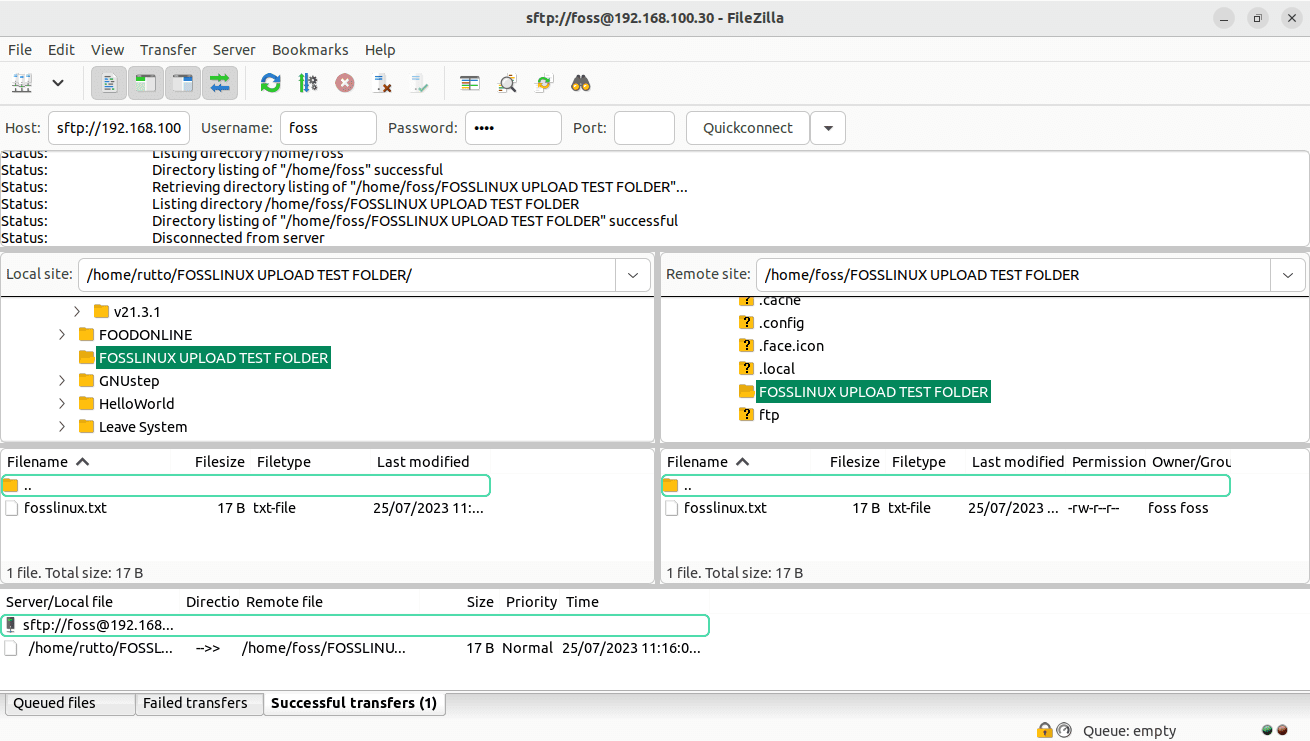Open the Help menu

pos(380,49)
